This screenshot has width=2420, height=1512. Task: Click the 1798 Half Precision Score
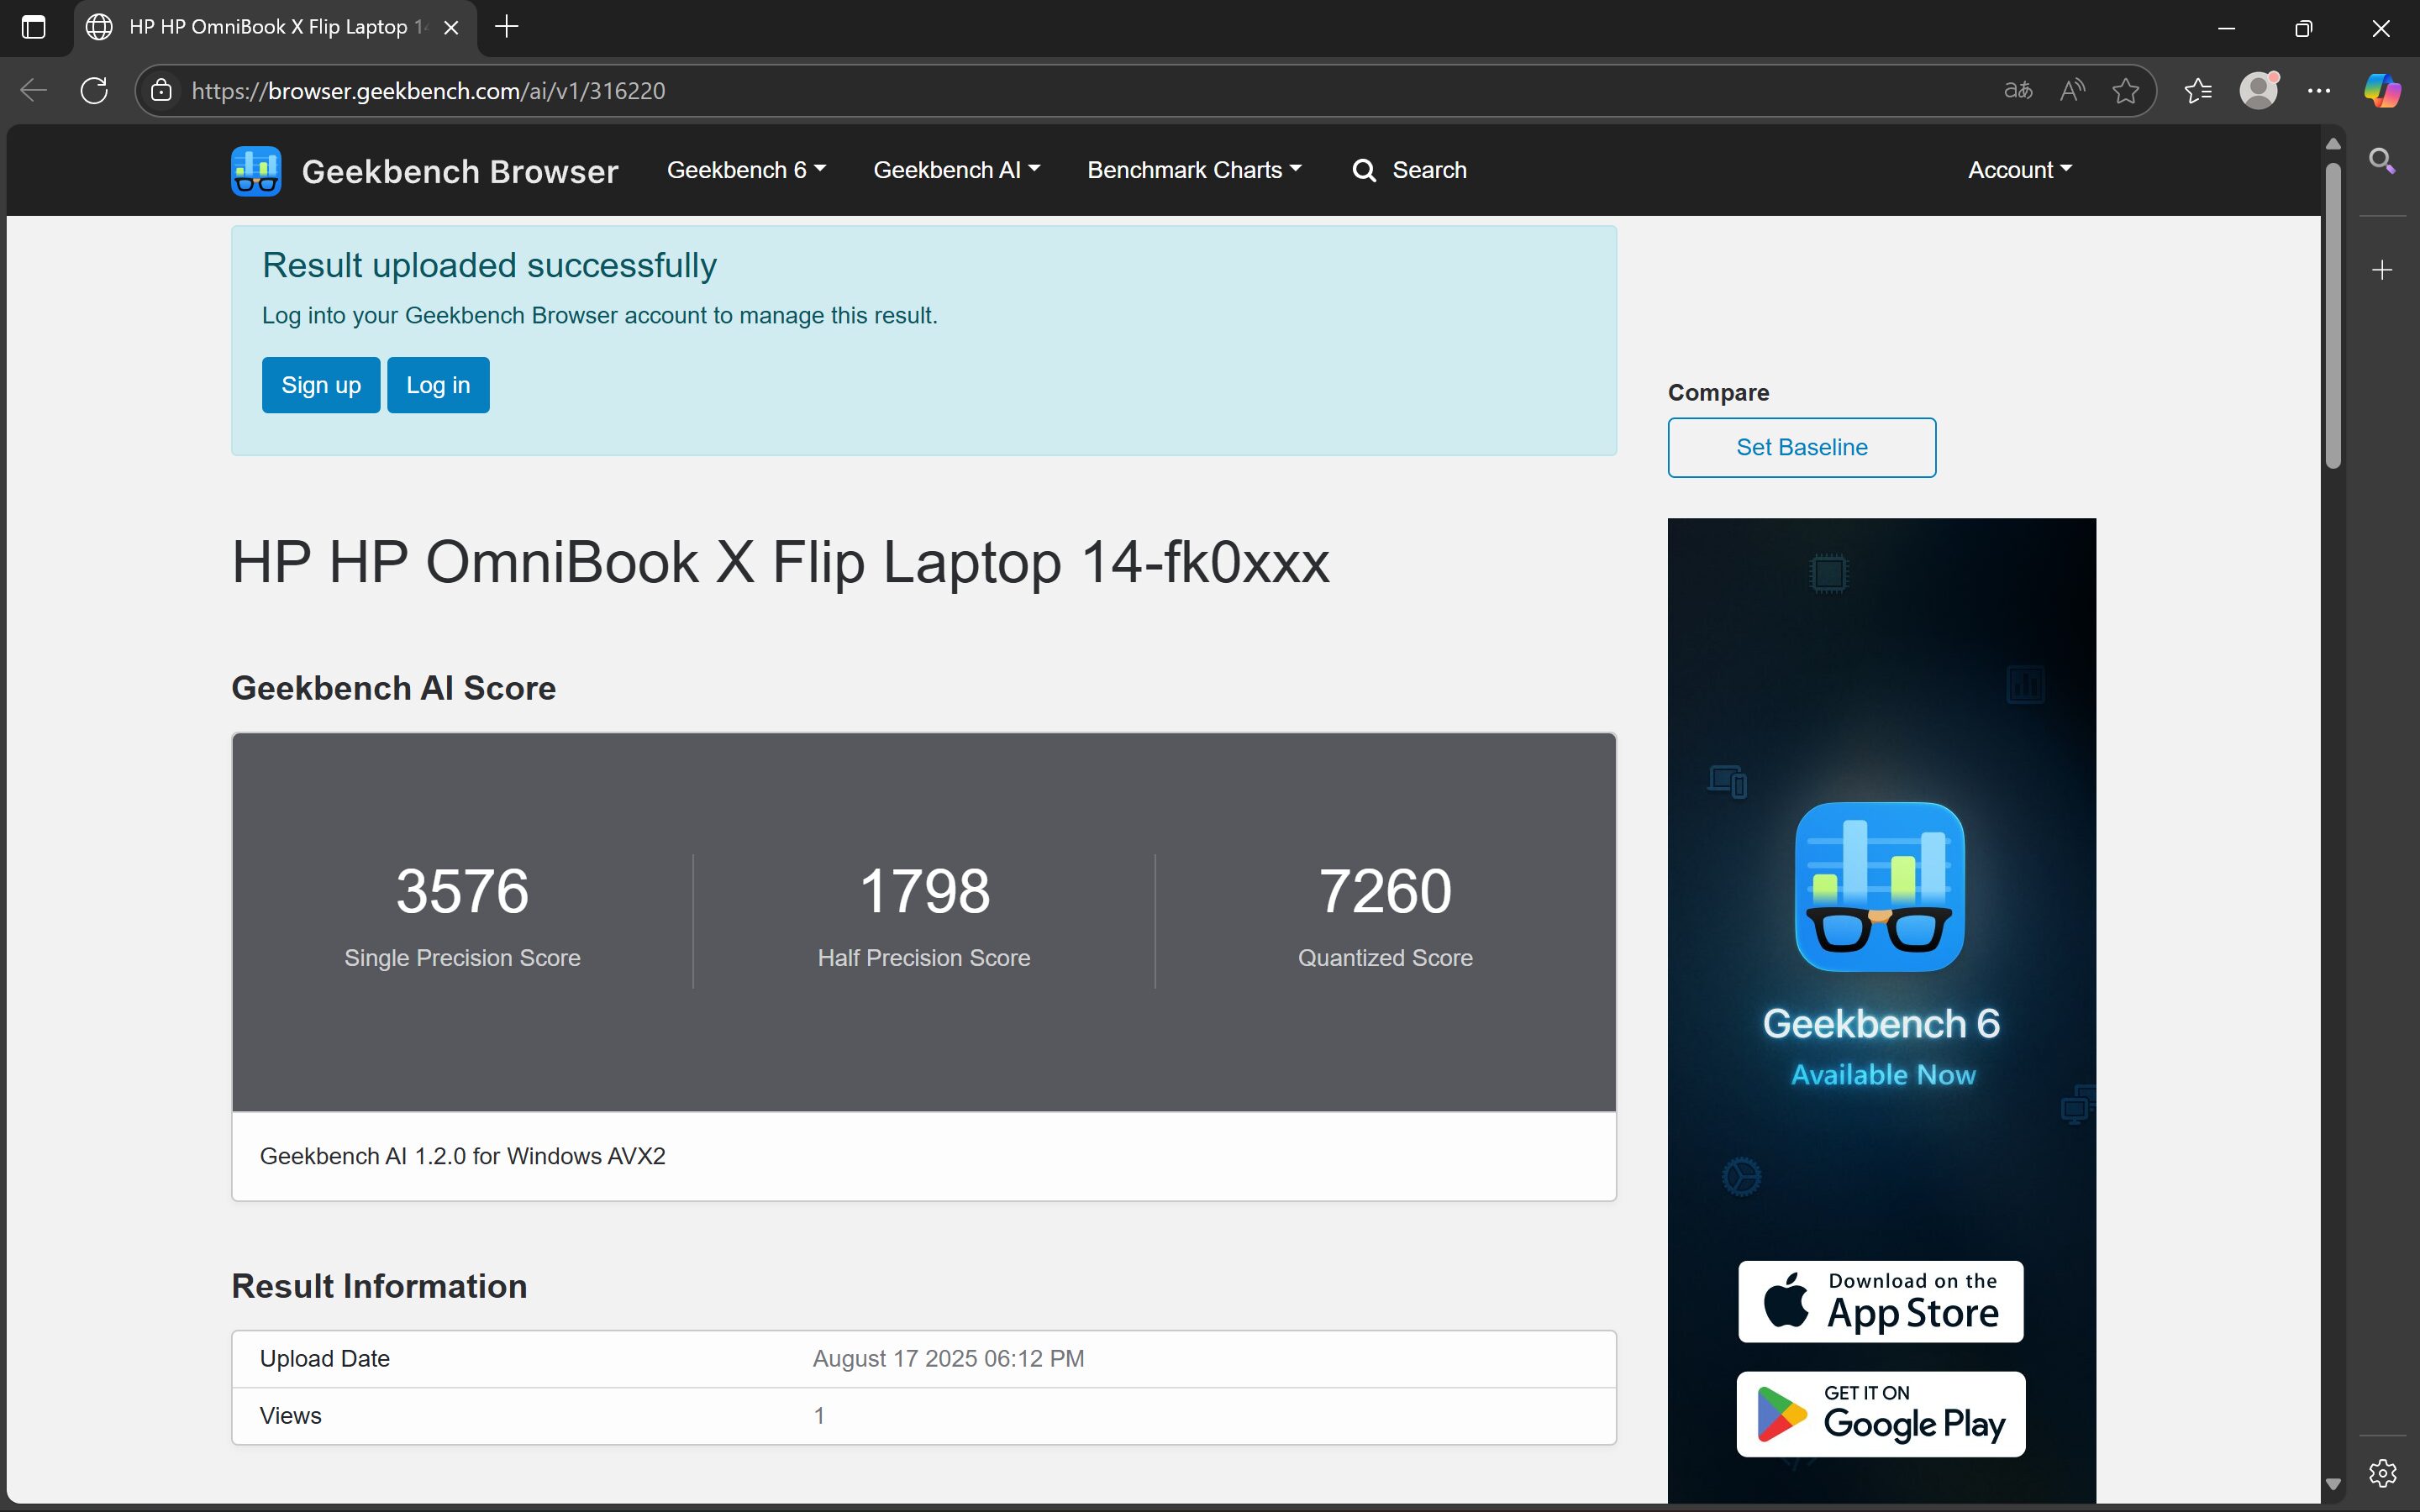pyautogui.click(x=924, y=890)
